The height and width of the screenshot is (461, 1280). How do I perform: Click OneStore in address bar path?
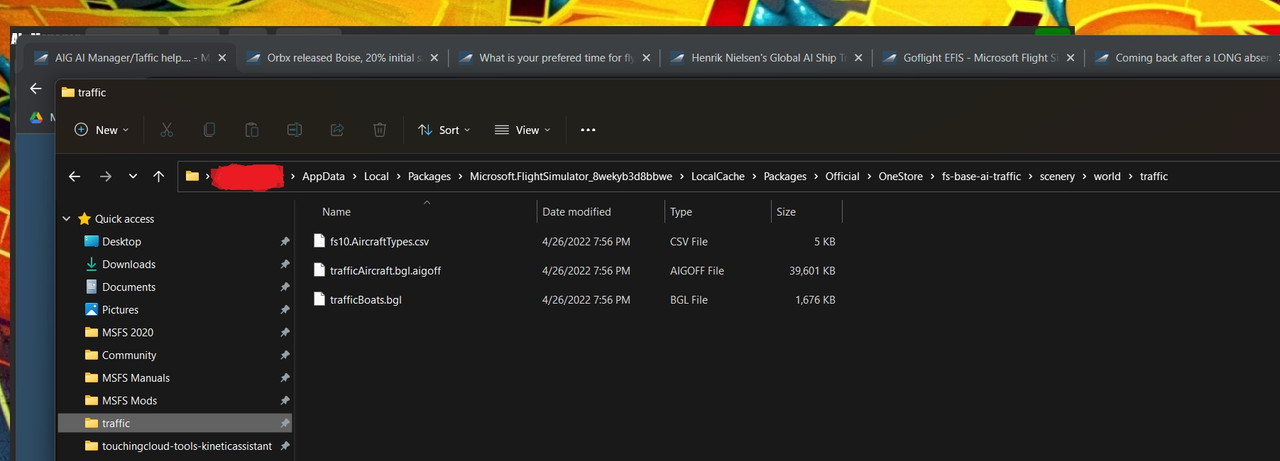pyautogui.click(x=901, y=176)
